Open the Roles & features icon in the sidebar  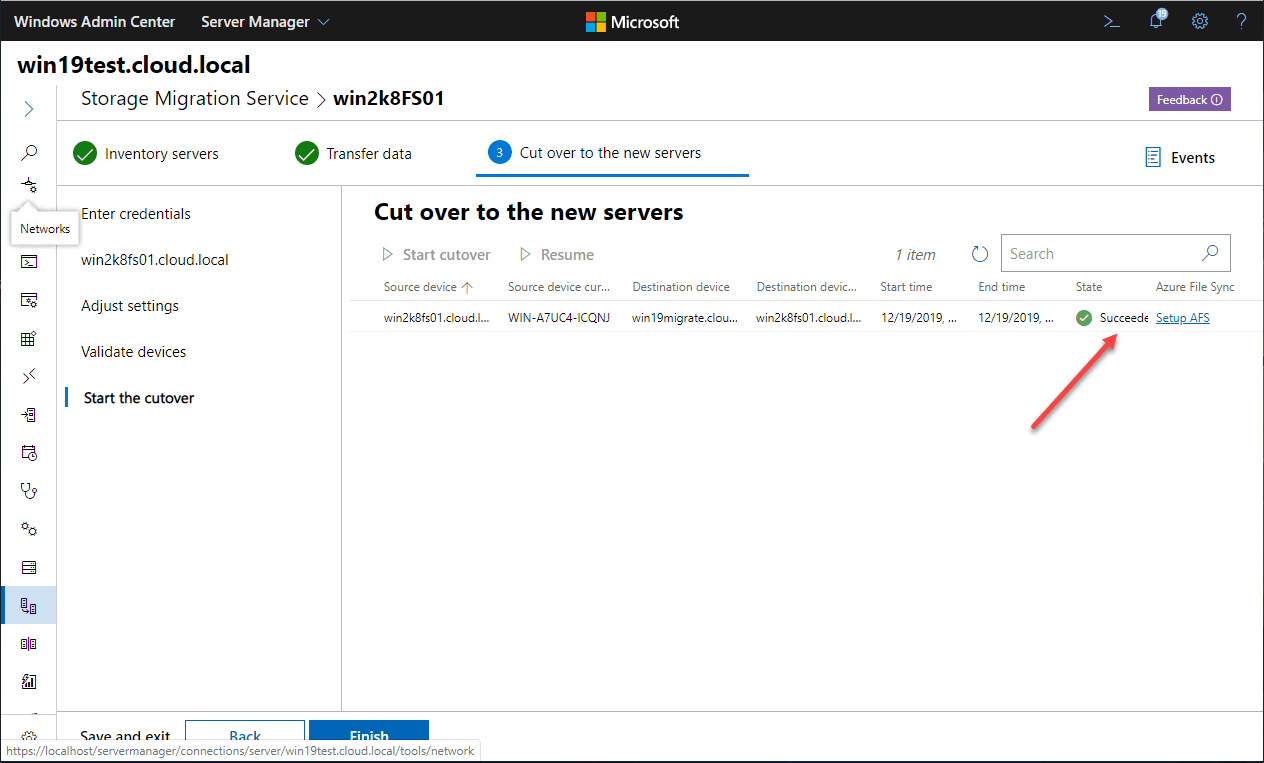29,415
